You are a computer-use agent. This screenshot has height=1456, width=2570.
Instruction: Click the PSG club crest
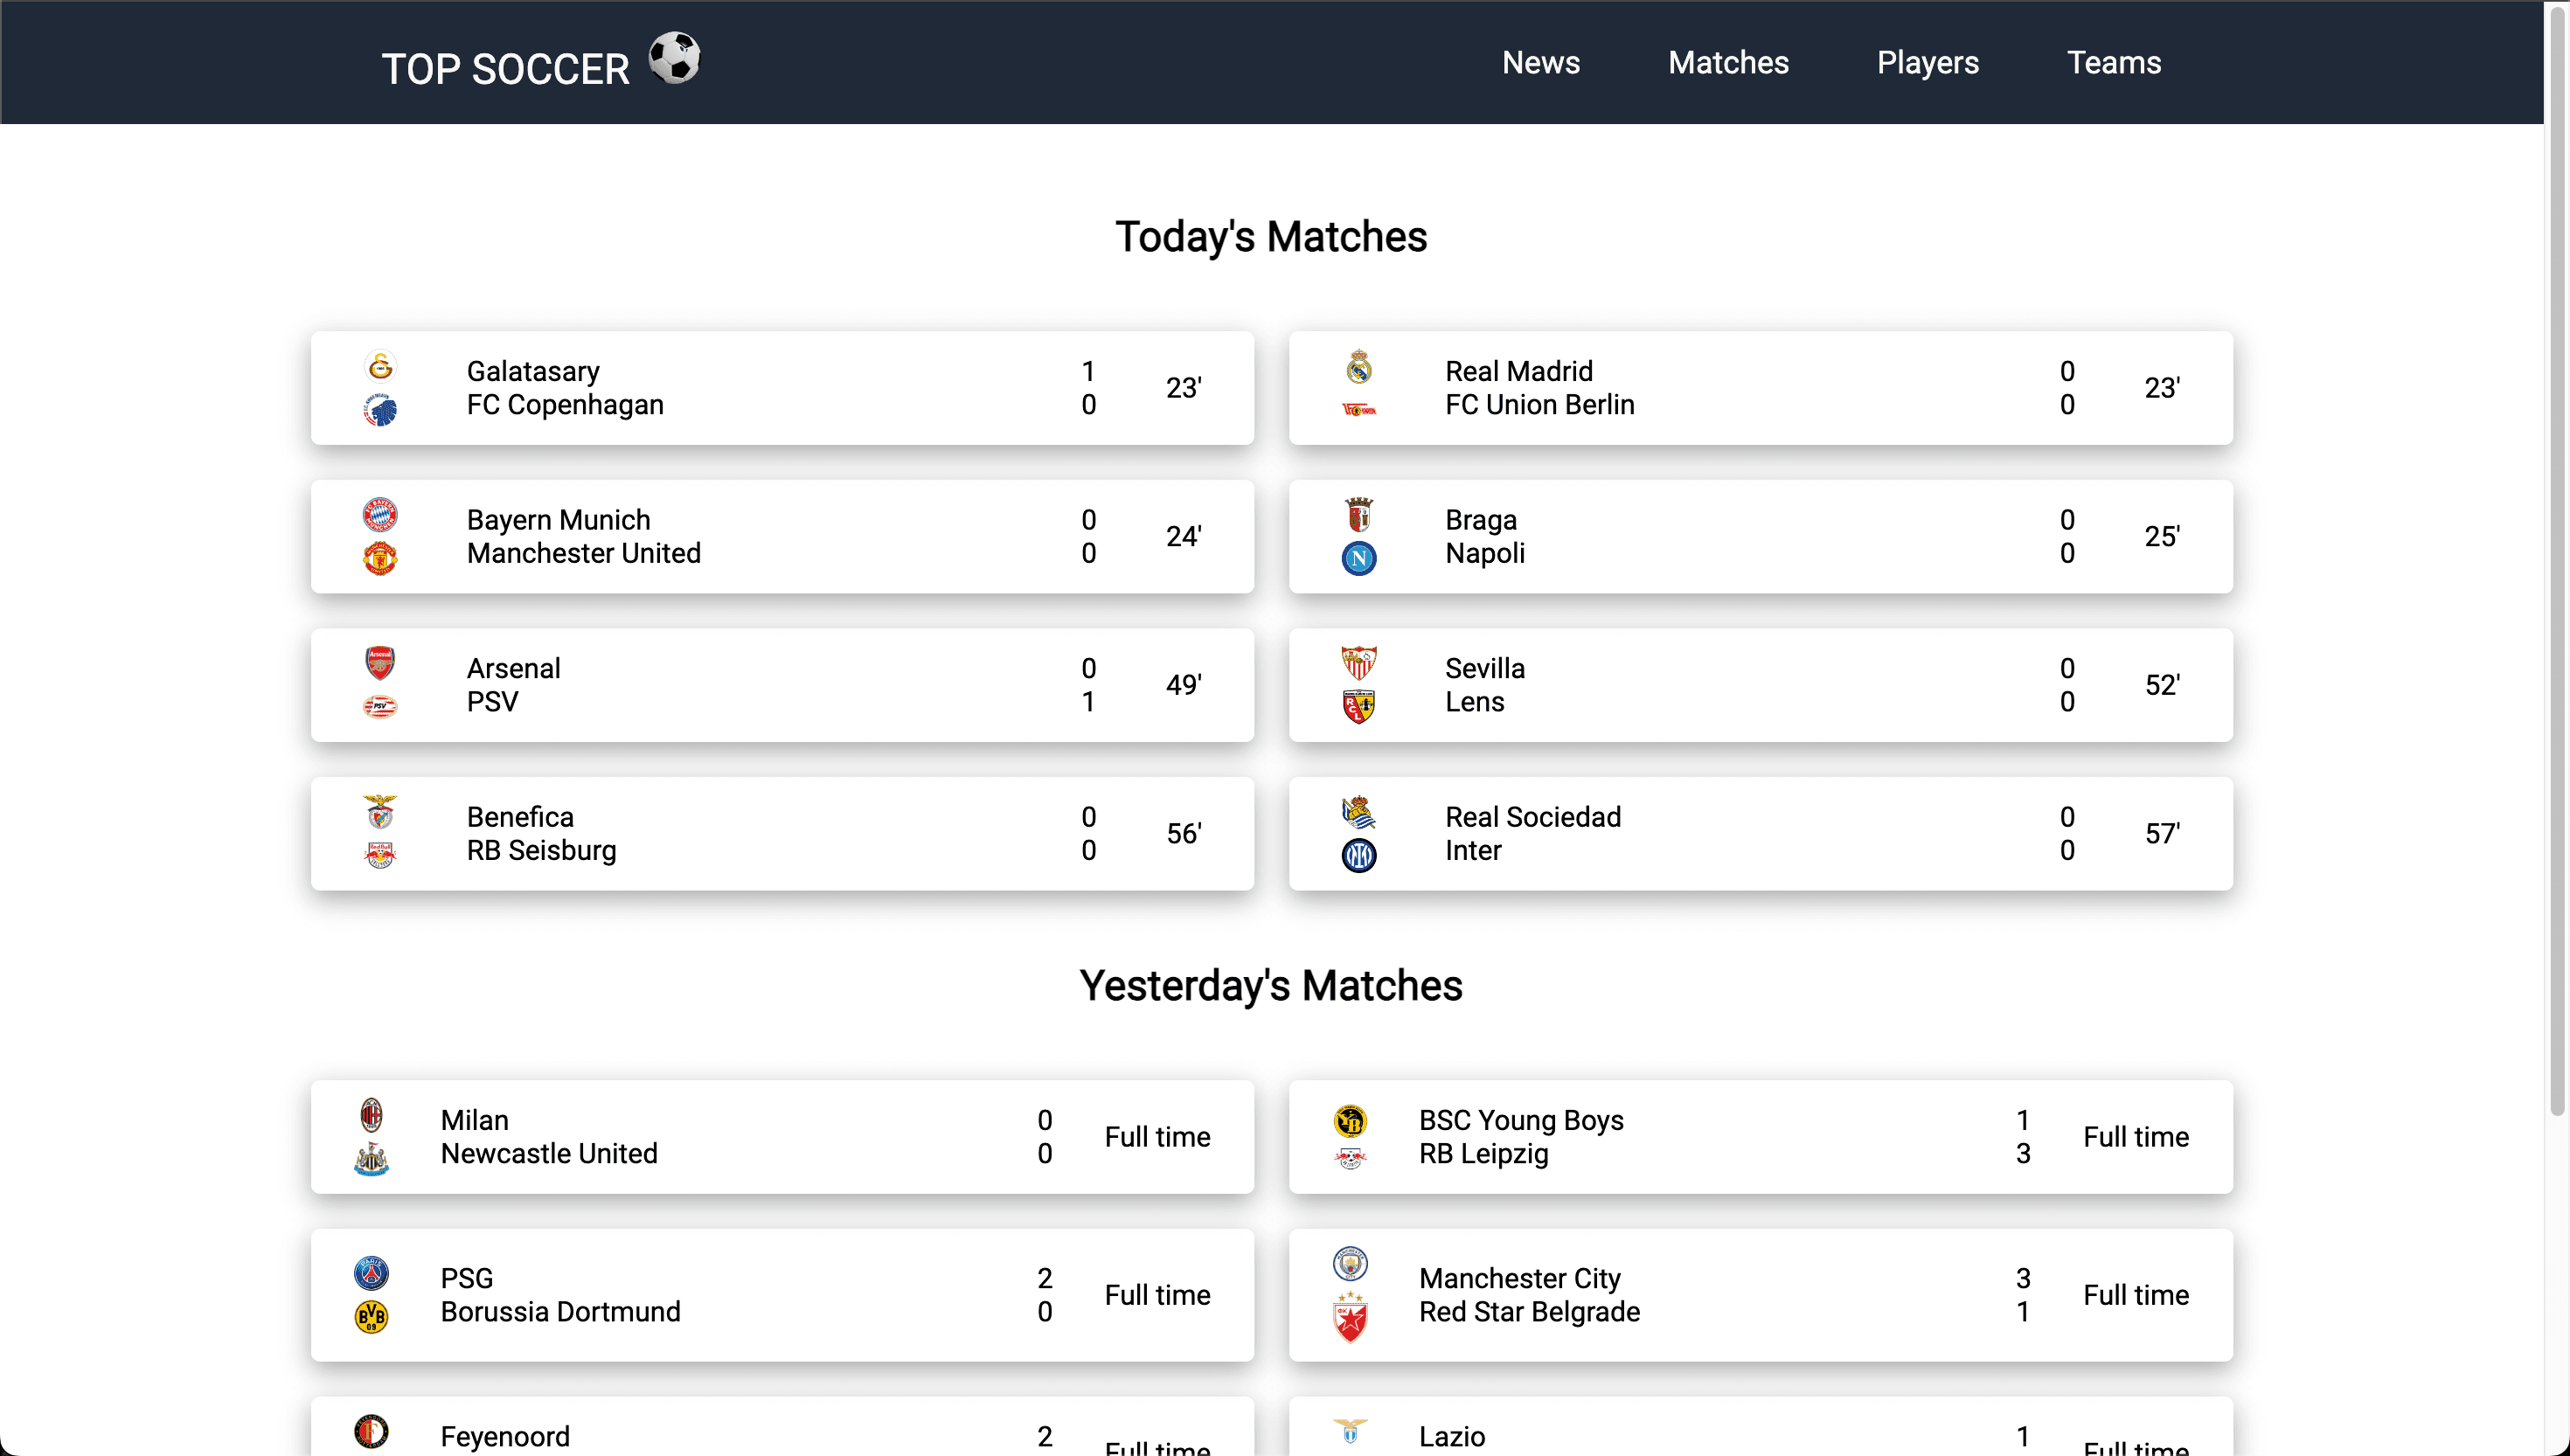point(371,1273)
